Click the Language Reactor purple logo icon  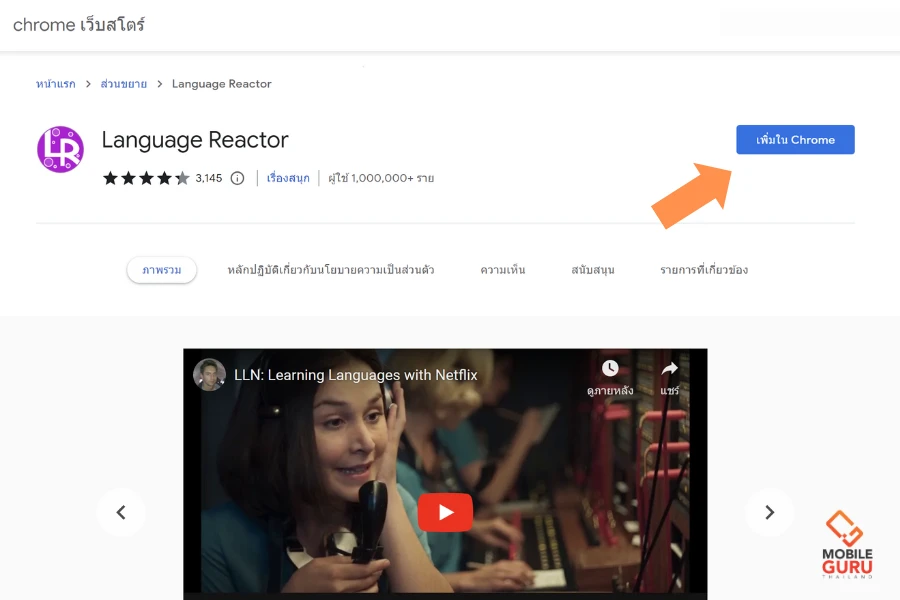60,149
